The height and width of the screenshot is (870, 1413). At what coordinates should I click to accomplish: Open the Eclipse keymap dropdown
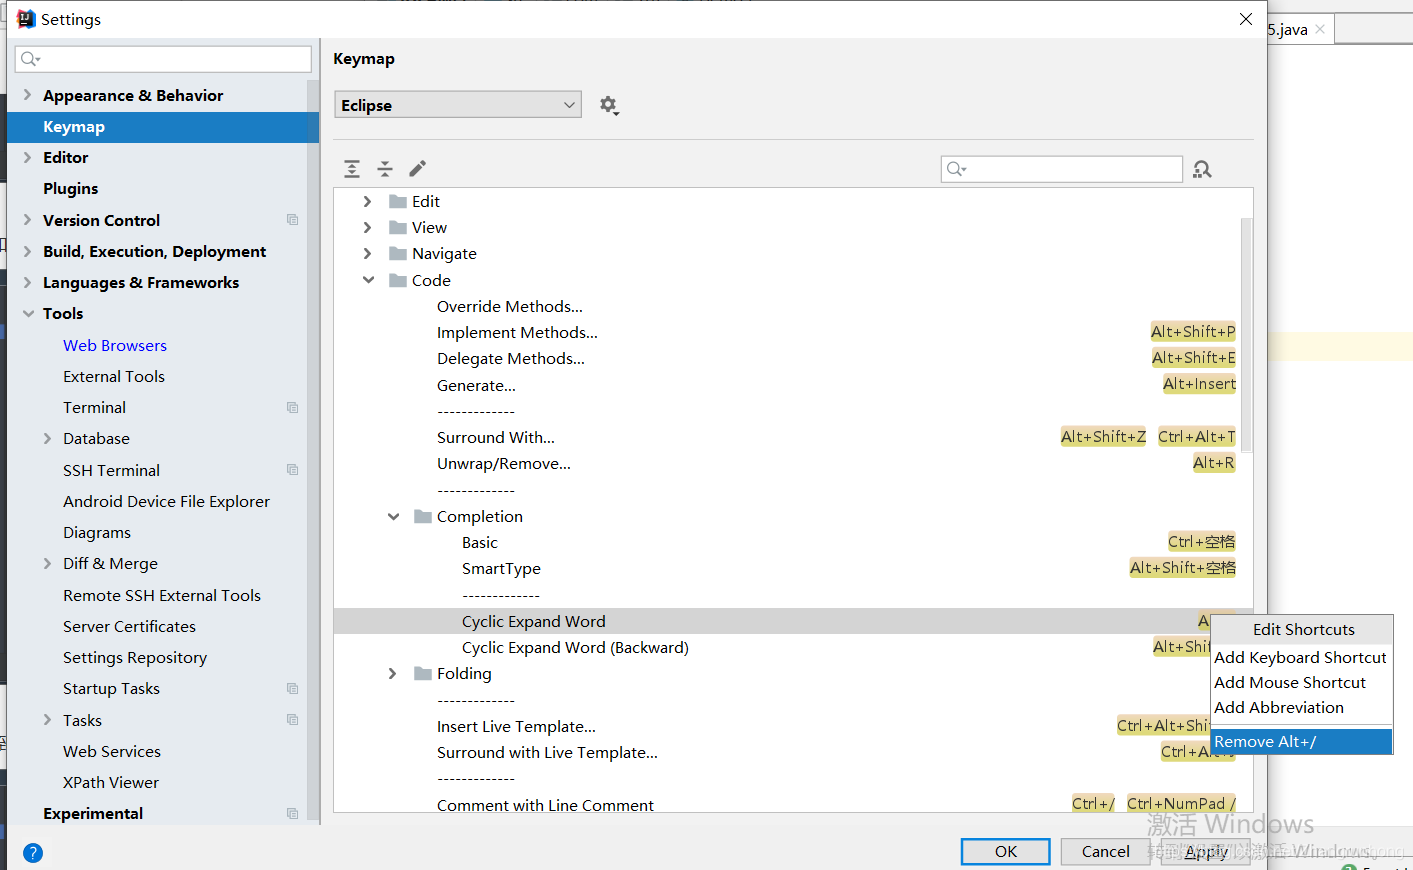458,105
